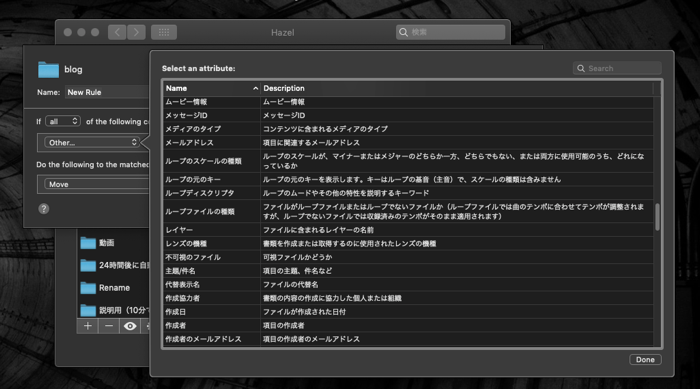Select the Rename folder in list

[x=114, y=288]
